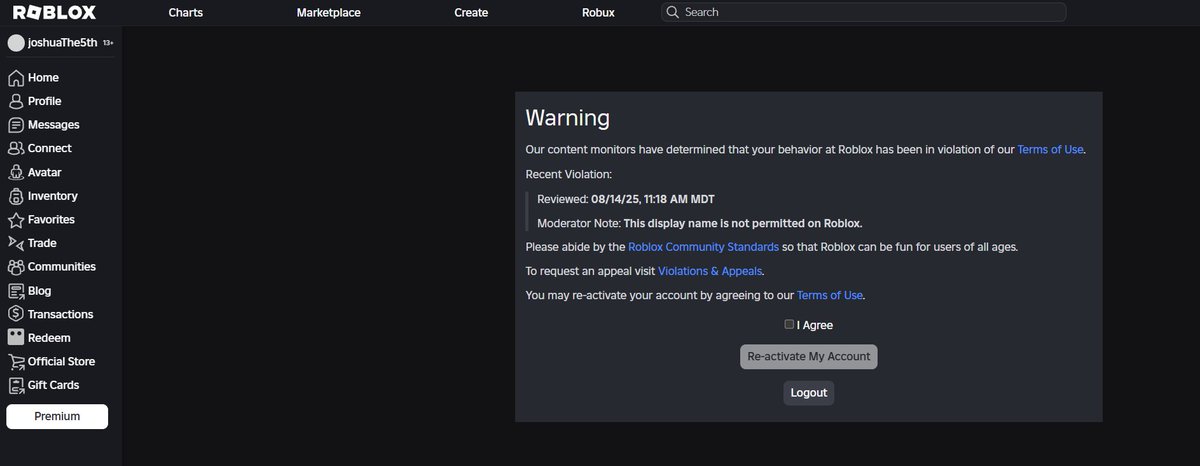Open the Transactions coin icon

tap(16, 314)
